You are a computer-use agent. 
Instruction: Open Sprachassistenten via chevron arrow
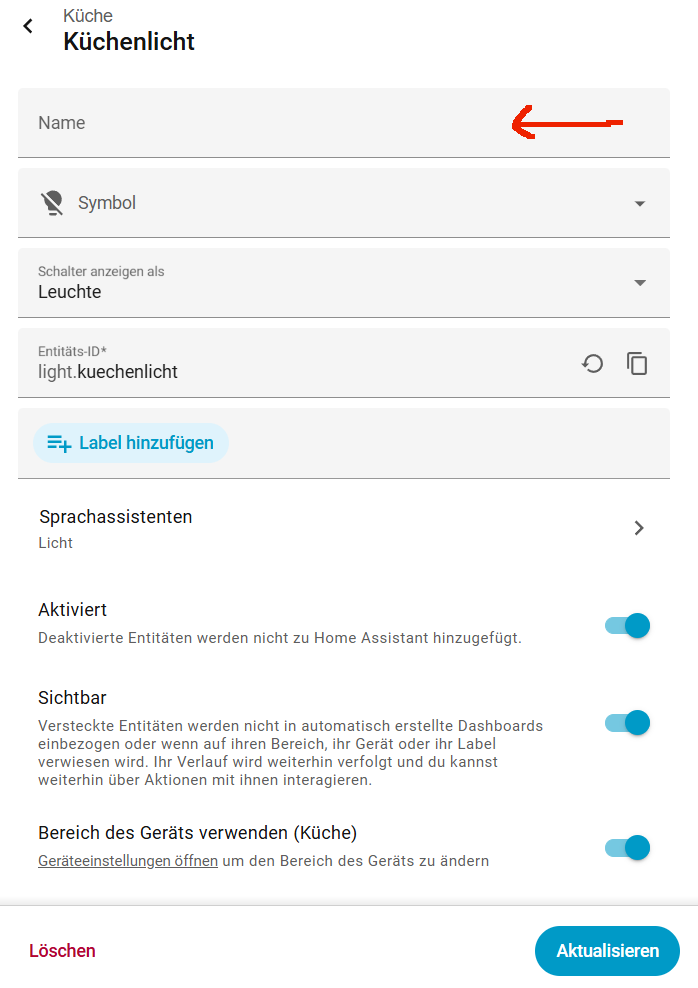click(639, 528)
